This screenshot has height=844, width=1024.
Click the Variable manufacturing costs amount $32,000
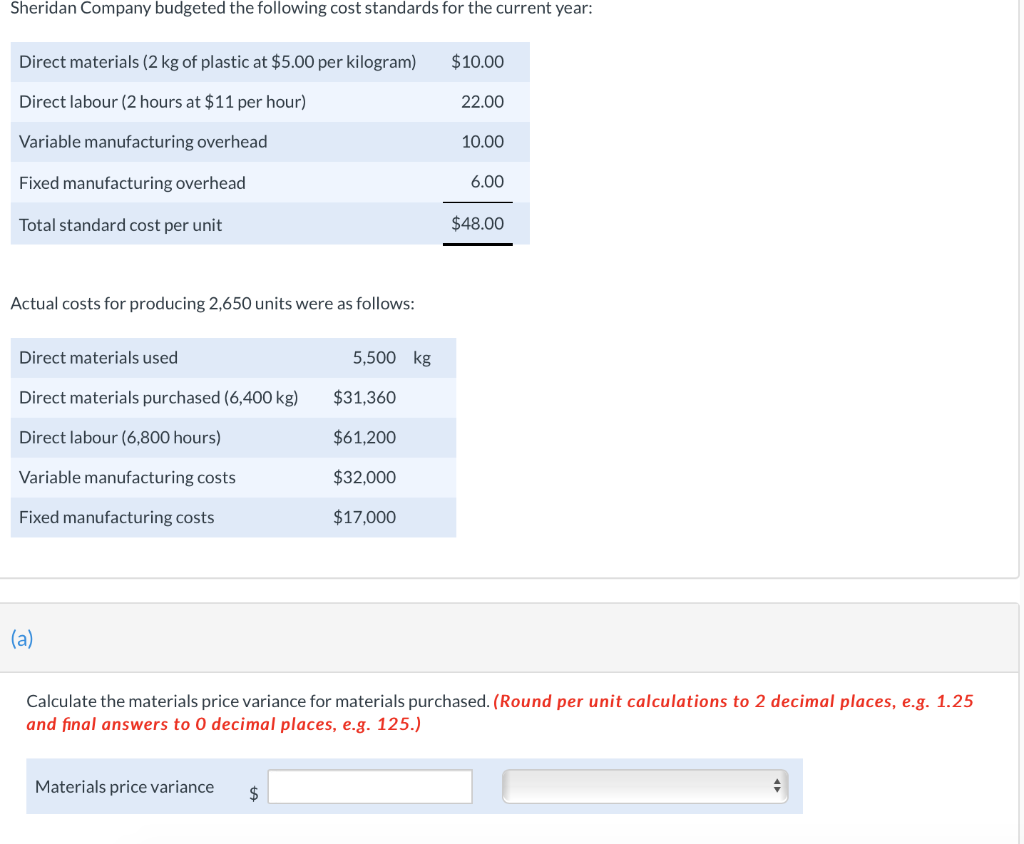pyautogui.click(x=365, y=477)
